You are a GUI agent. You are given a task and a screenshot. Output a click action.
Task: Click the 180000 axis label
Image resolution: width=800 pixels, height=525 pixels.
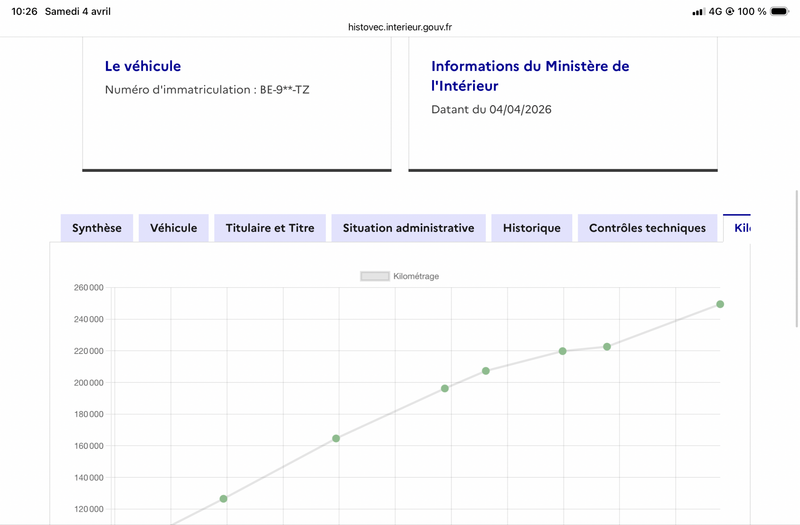click(x=89, y=414)
